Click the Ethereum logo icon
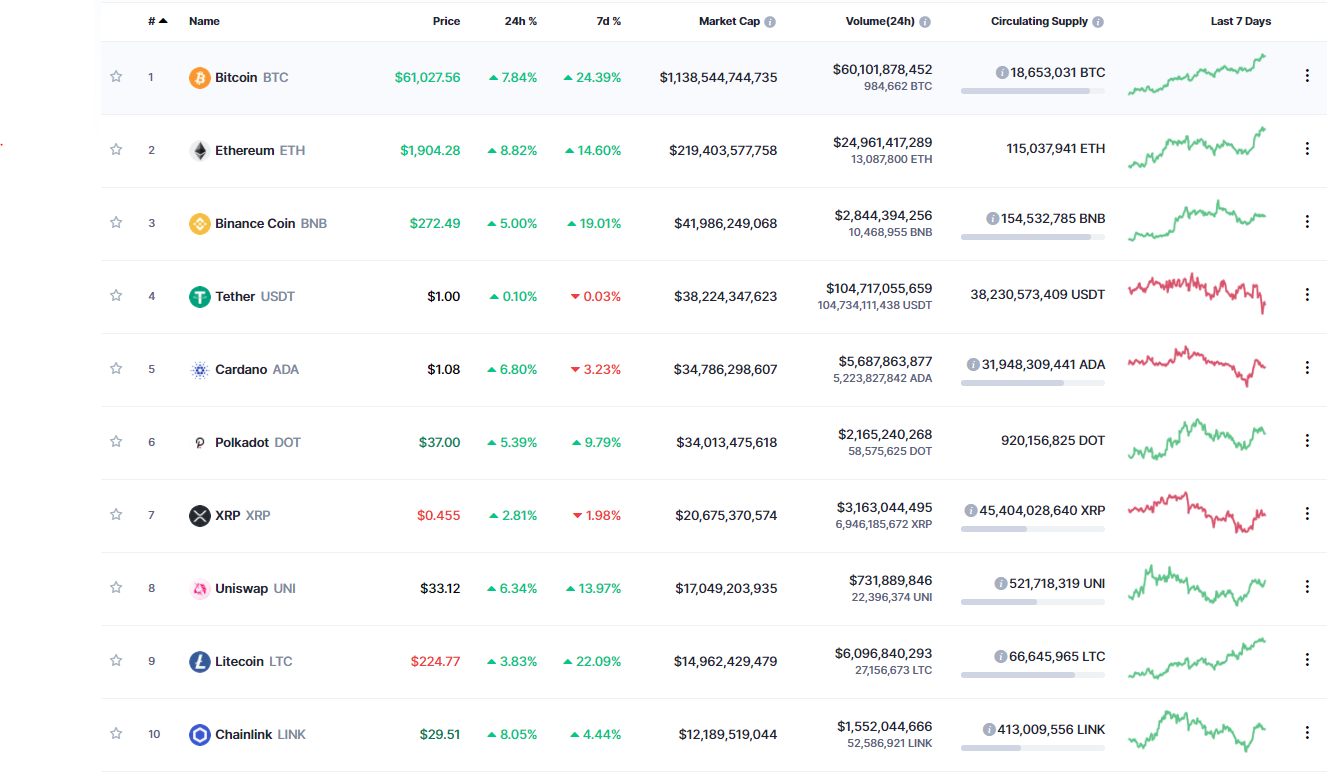The width and height of the screenshot is (1327, 775). [x=200, y=150]
